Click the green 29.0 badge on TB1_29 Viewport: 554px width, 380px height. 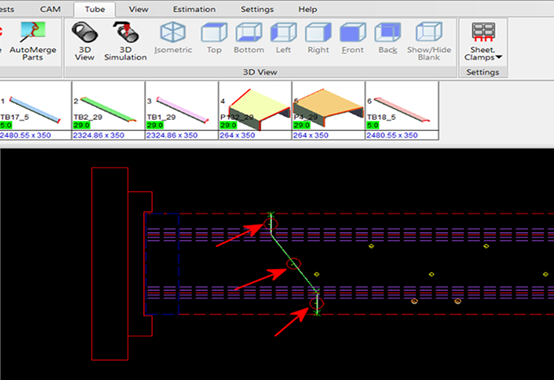(155, 125)
